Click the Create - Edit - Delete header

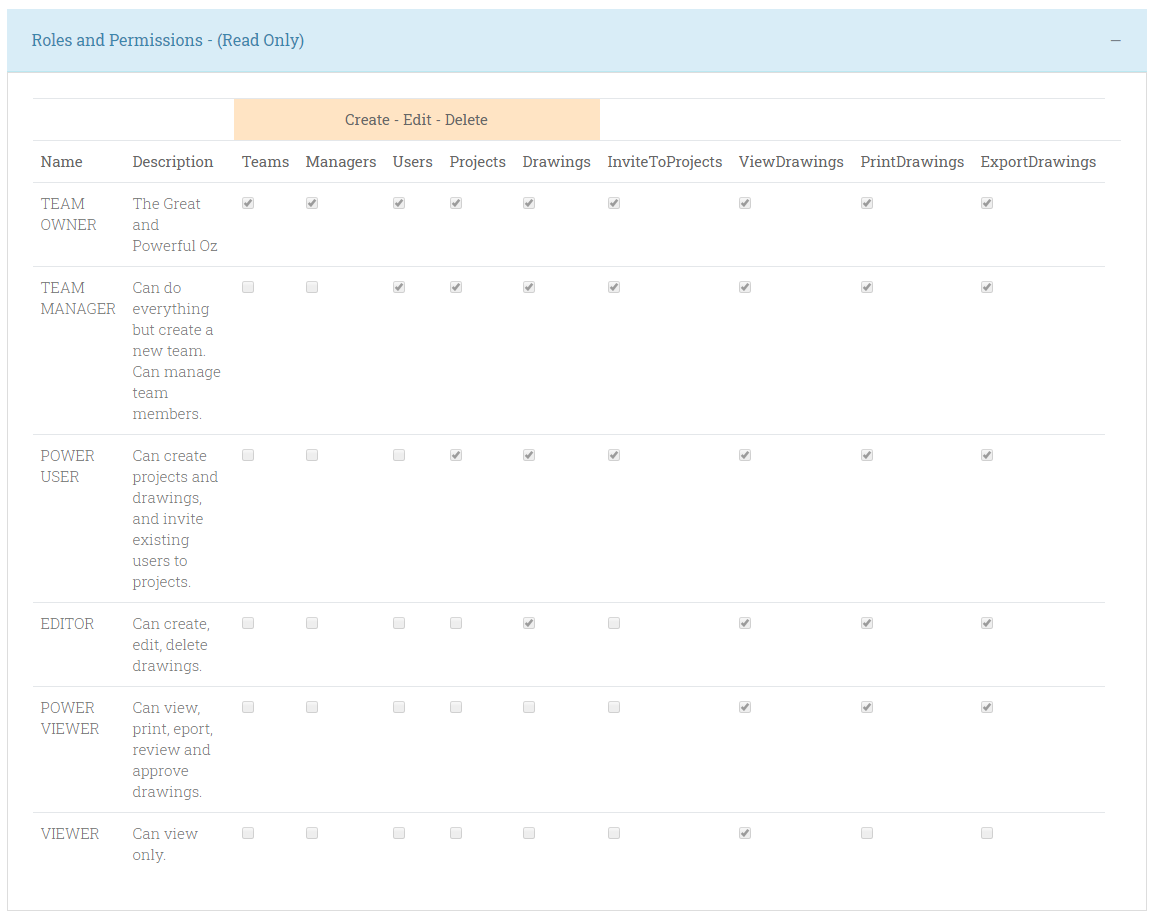[x=416, y=120]
